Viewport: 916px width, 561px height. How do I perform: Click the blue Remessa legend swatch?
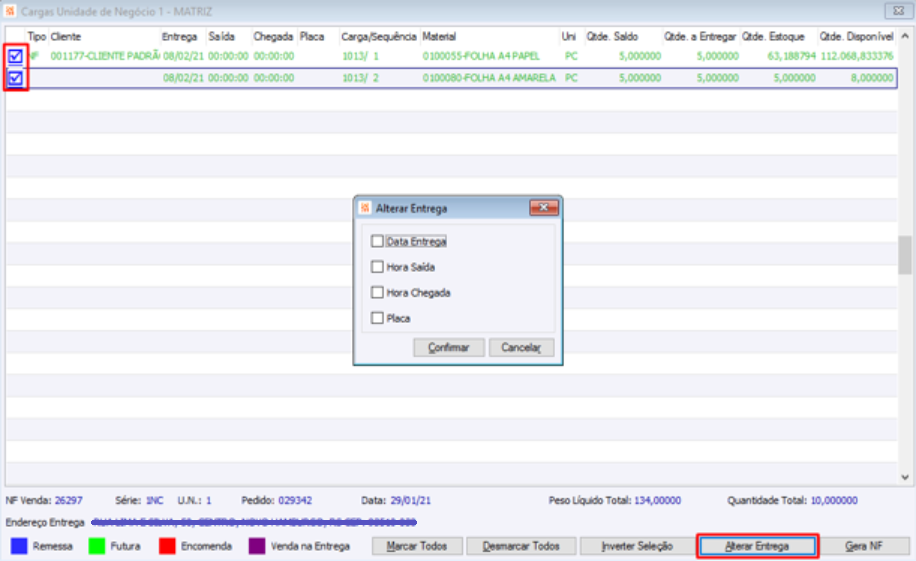coord(19,546)
